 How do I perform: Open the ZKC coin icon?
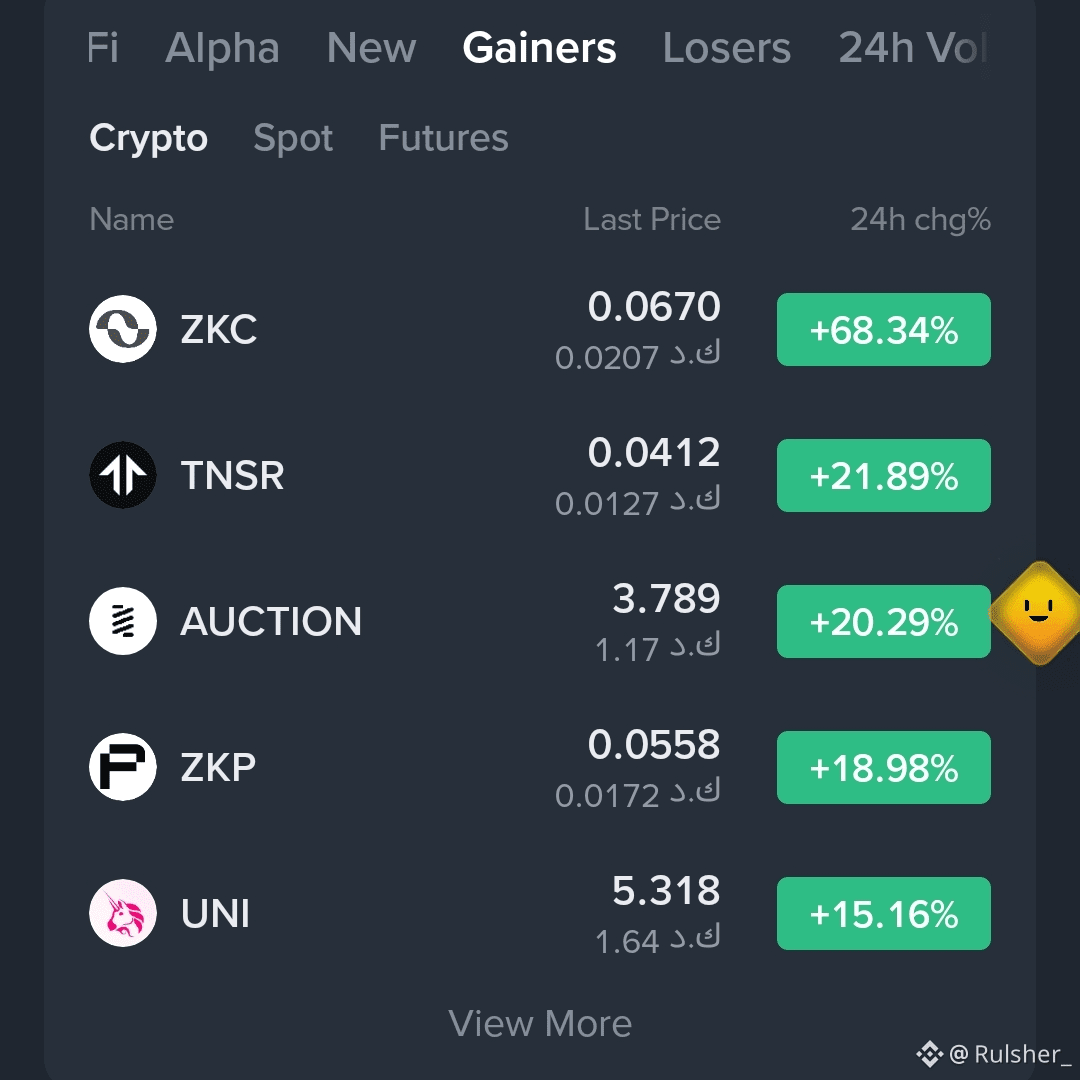(123, 329)
